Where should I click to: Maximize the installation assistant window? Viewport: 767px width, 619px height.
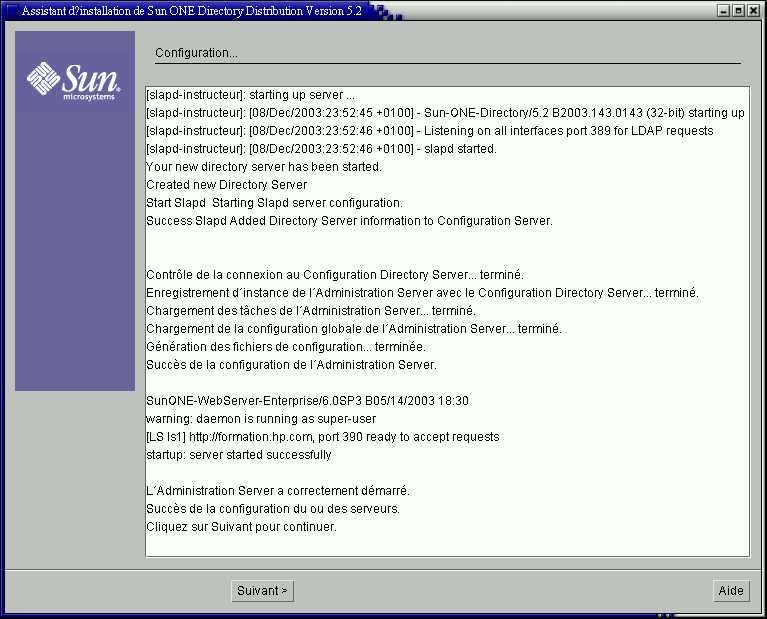738,10
